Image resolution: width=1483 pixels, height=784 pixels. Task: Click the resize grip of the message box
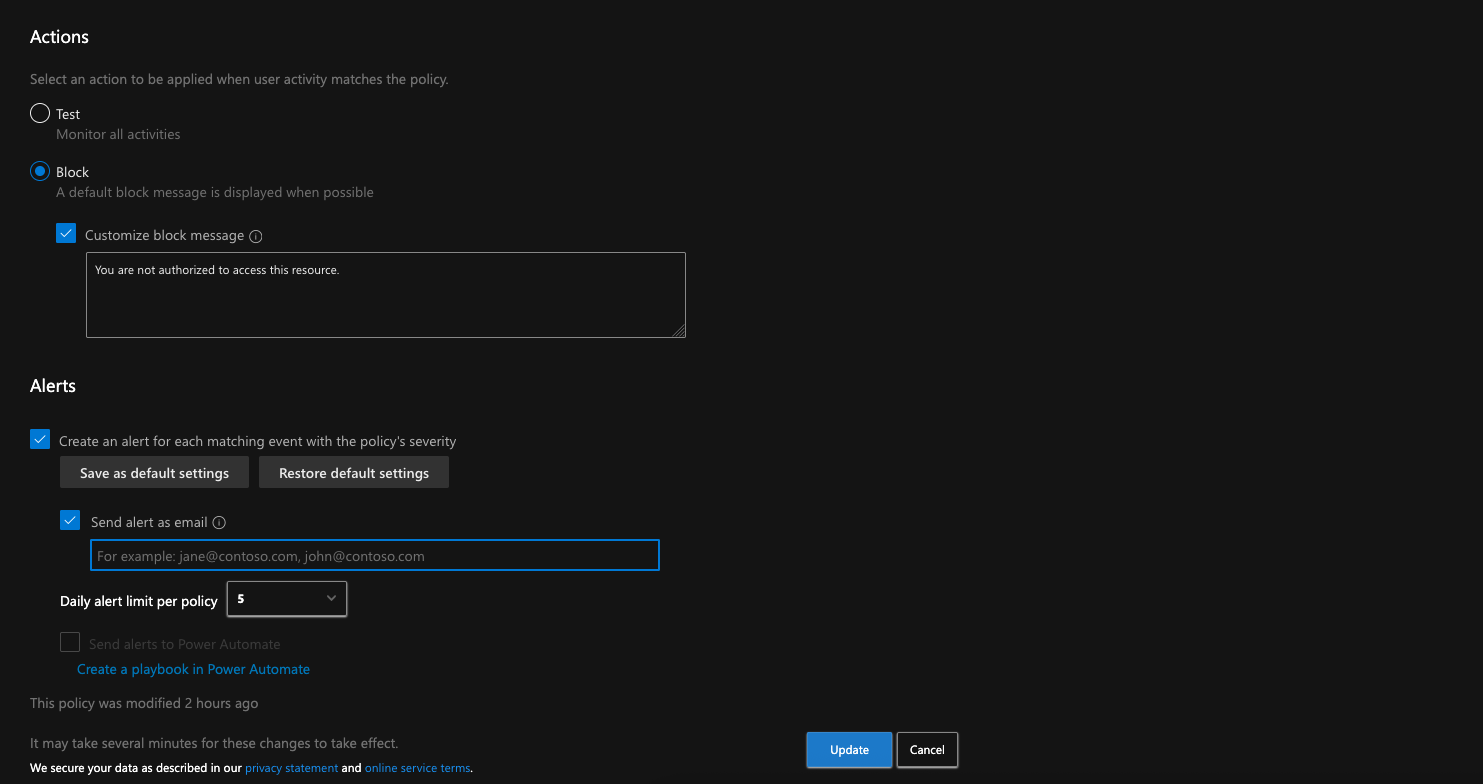[680, 331]
